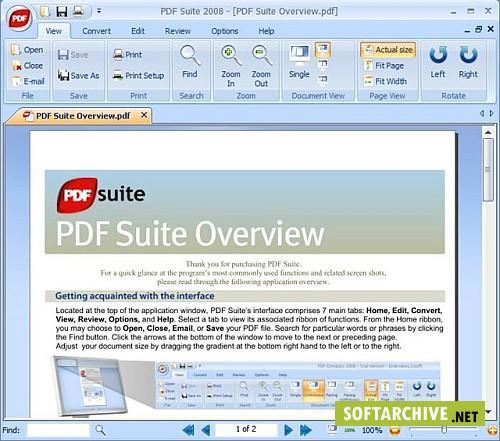Open the Review ribbon tab
This screenshot has width=500, height=441.
(177, 31)
